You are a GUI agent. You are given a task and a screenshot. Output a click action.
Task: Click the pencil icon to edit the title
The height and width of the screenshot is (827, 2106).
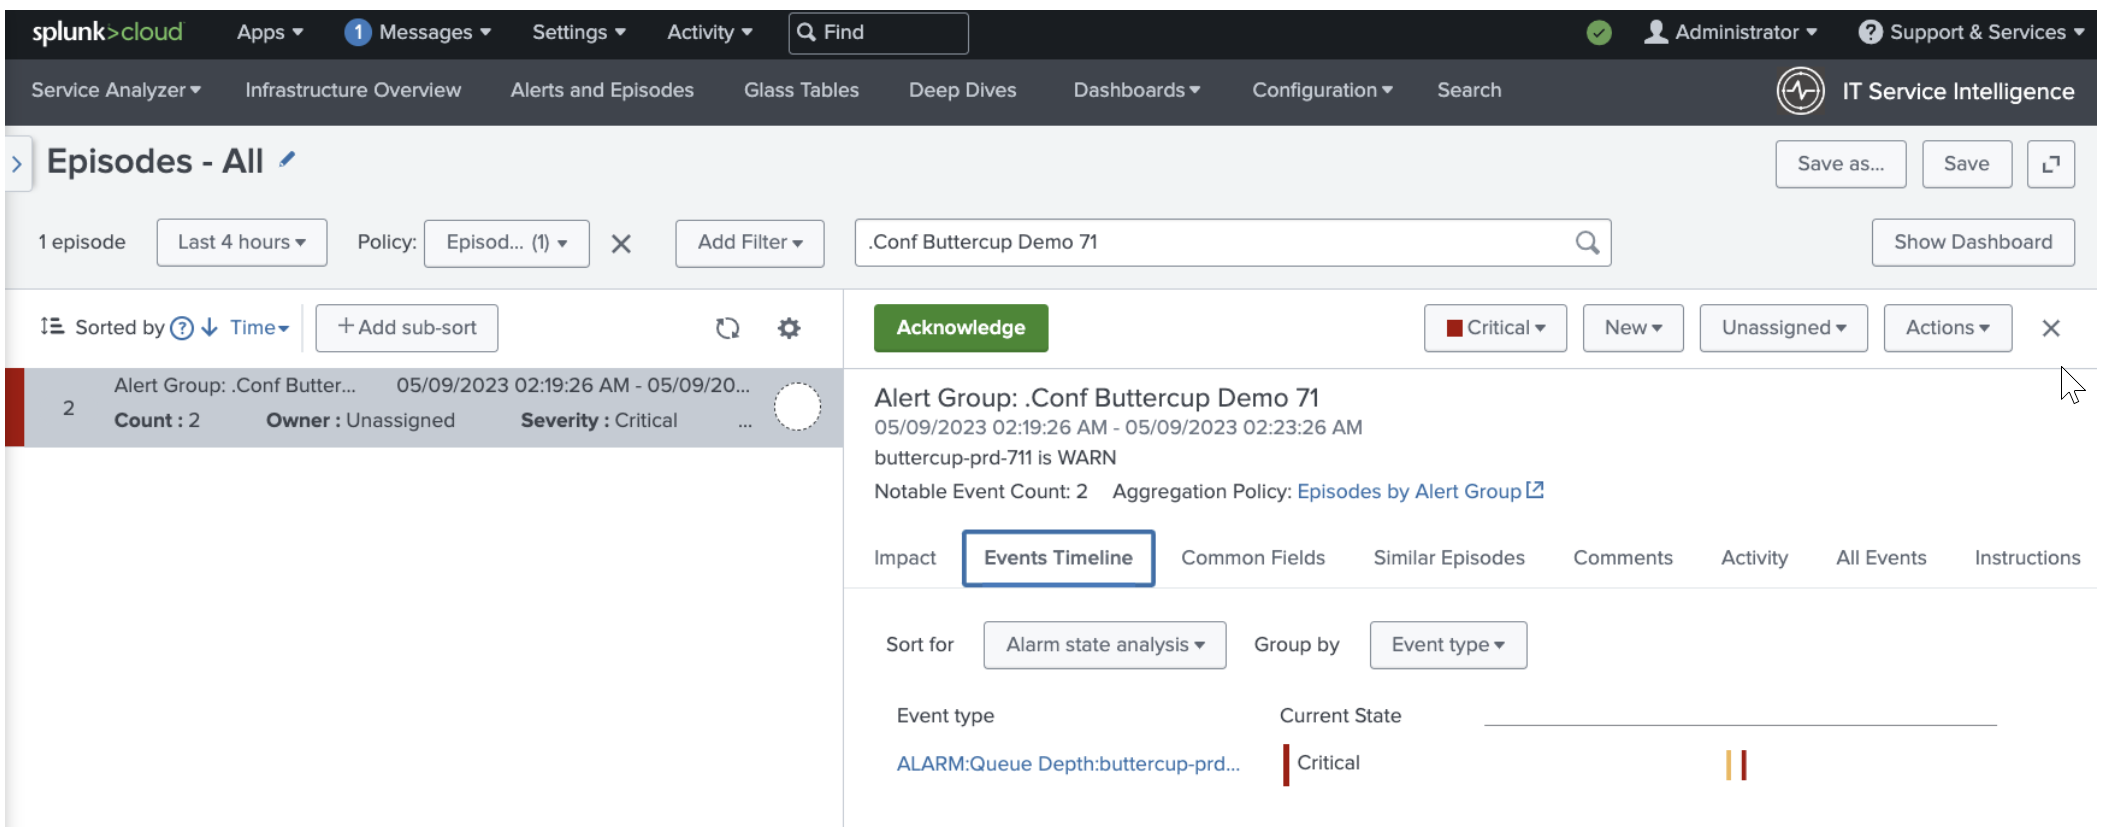(x=287, y=160)
